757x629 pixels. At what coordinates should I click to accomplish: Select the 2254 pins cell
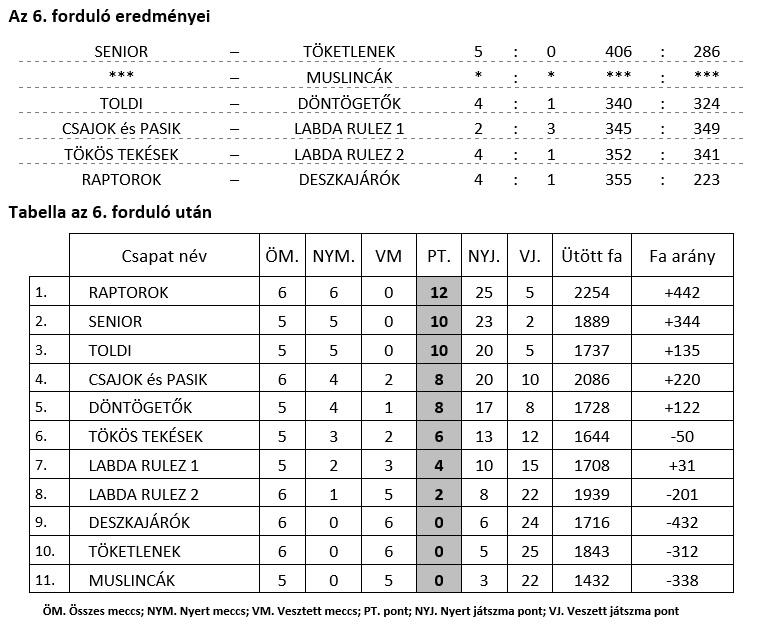tap(591, 293)
